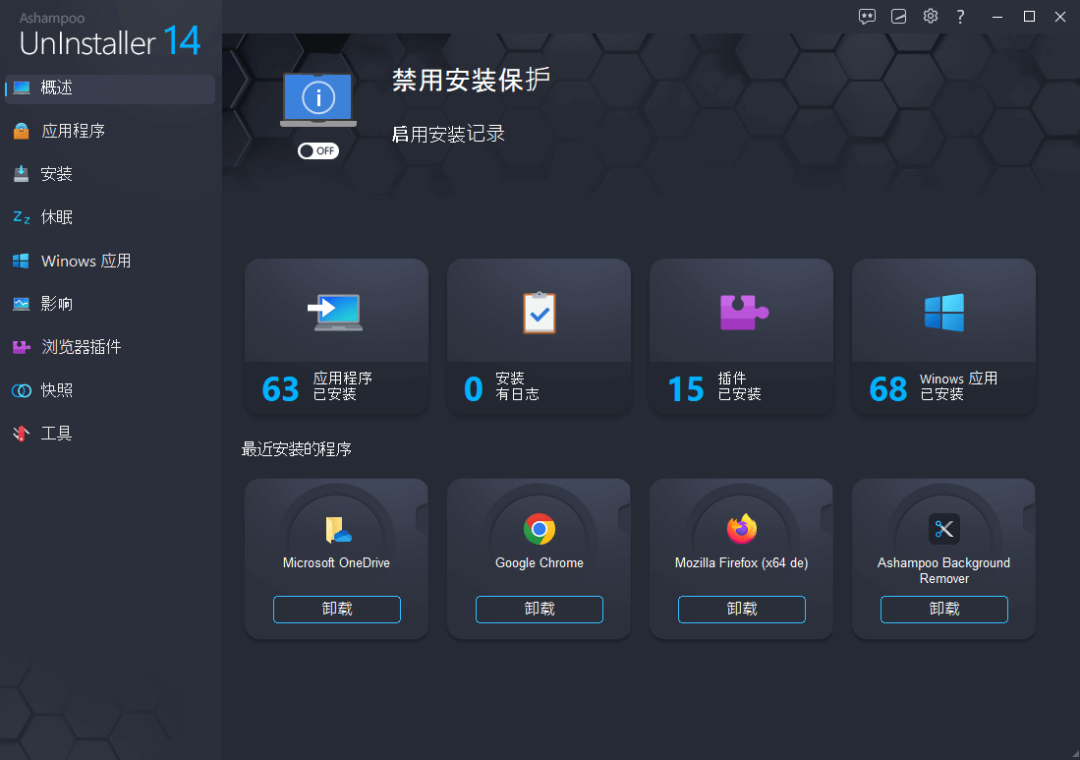Click the Windows logo icon in sidebar

[x=21, y=261]
